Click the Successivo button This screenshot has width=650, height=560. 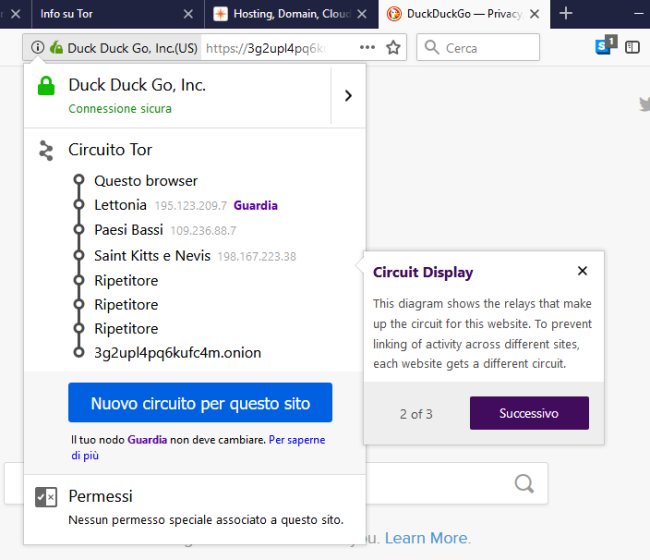pos(529,413)
